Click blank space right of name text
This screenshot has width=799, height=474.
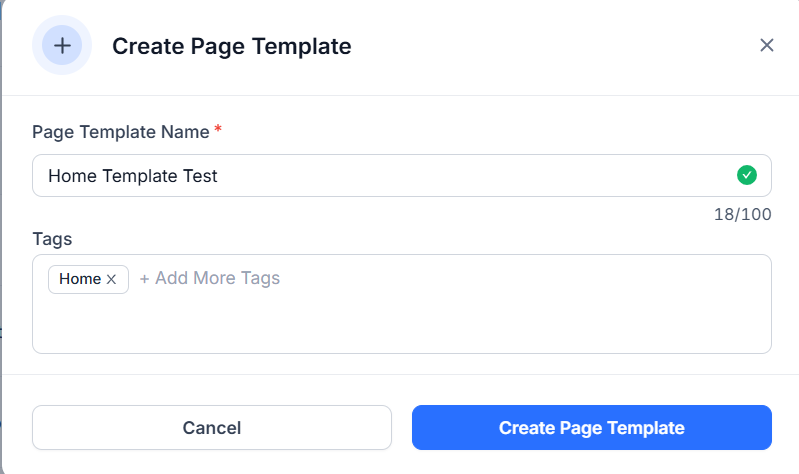pos(474,175)
